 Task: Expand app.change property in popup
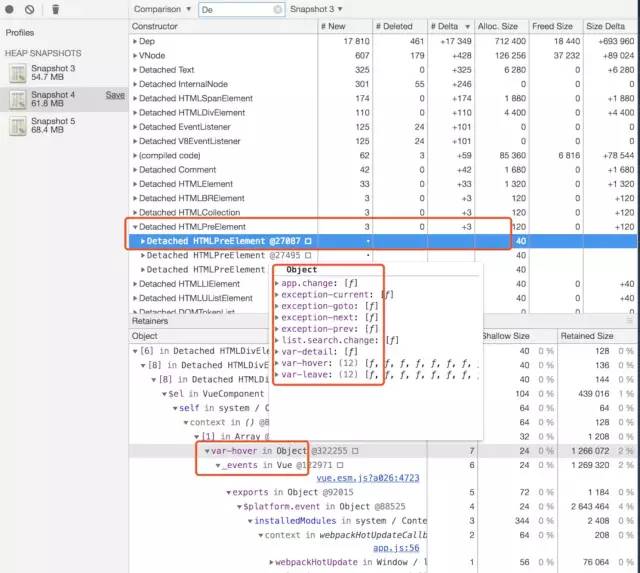coord(277,283)
